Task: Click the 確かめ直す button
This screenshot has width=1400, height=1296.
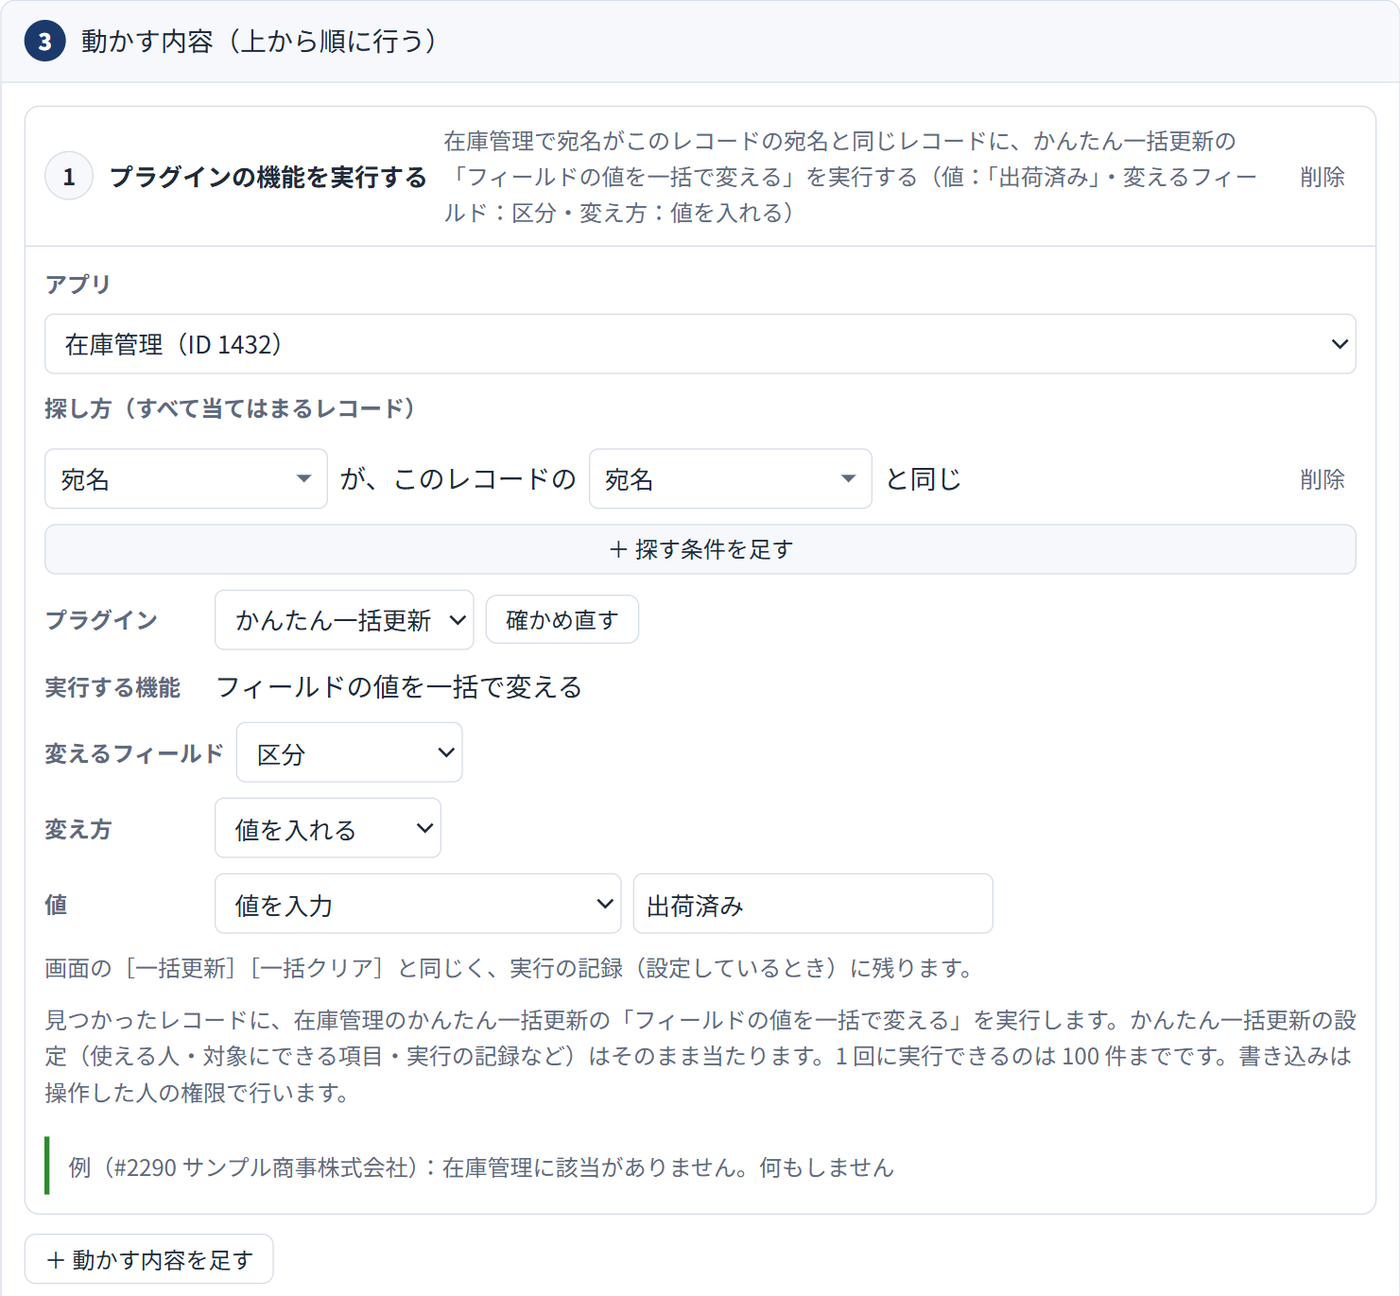Action: [562, 620]
